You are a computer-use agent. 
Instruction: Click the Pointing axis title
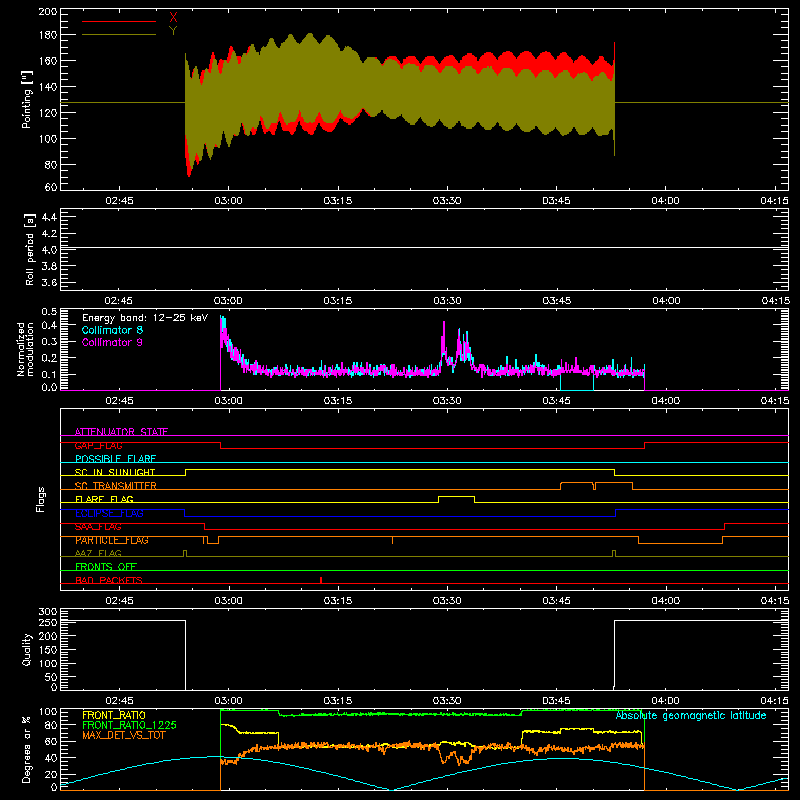[x=27, y=99]
